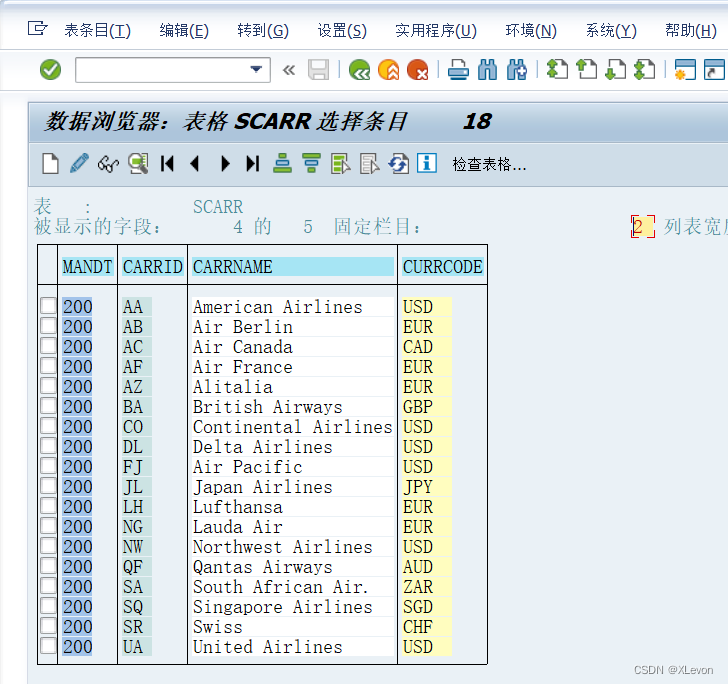Image resolution: width=728 pixels, height=684 pixels.
Task: Click the Create shortcut icon
Action: pos(715,70)
